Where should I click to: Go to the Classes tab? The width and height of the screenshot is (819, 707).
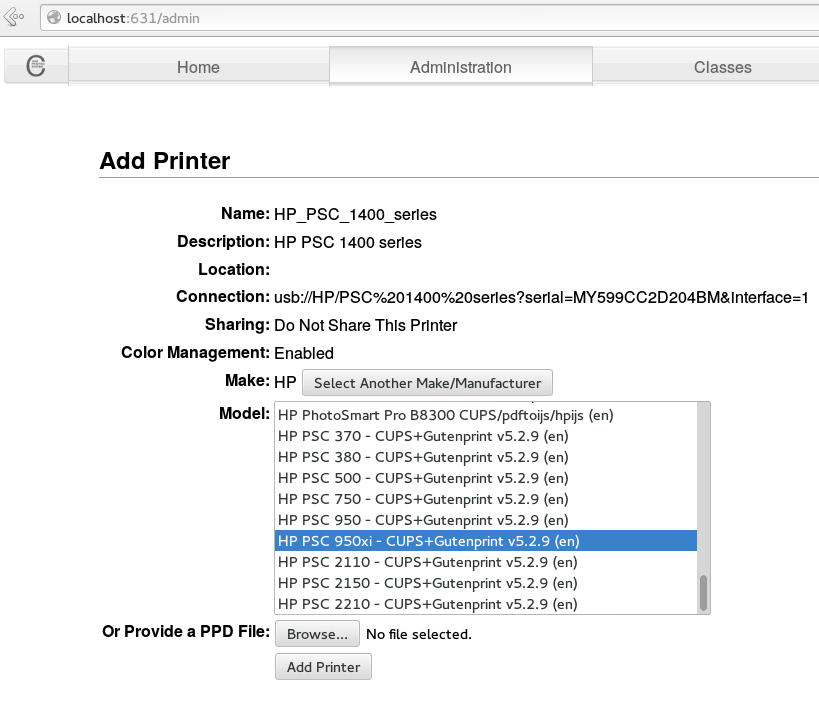point(723,67)
